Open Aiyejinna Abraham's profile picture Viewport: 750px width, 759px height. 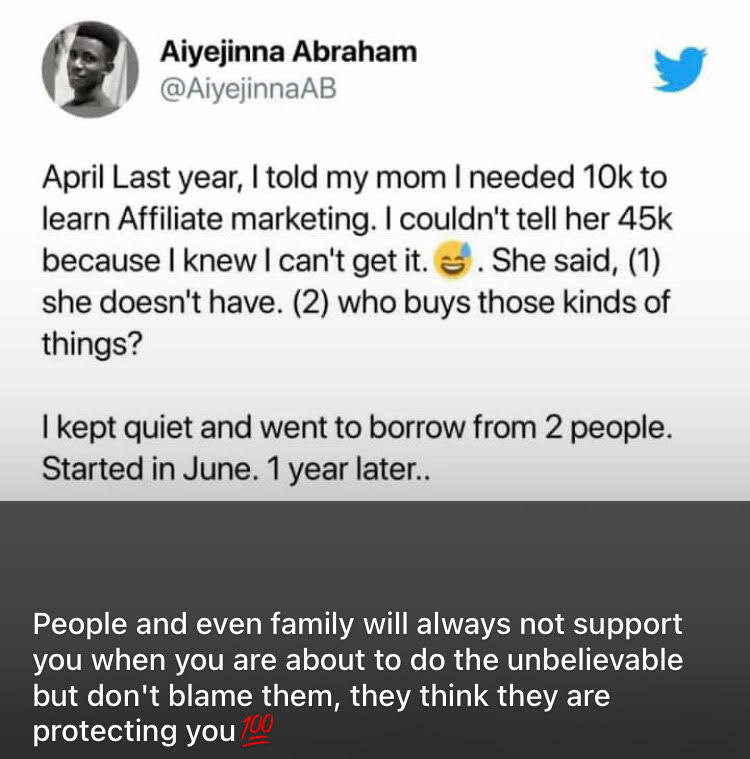(x=90, y=70)
